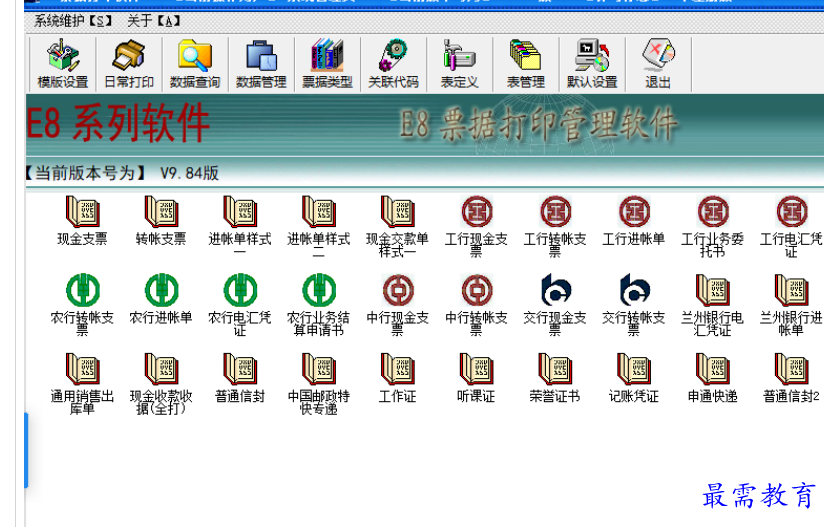
Task: Select 兰州银行进帐单 template
Action: (791, 305)
